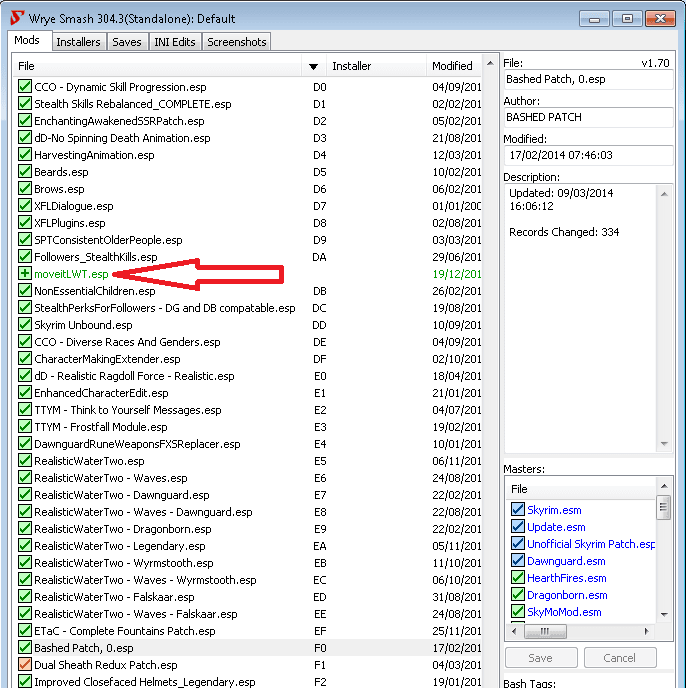
Task: Sort mods by Installer column header
Action: point(376,66)
